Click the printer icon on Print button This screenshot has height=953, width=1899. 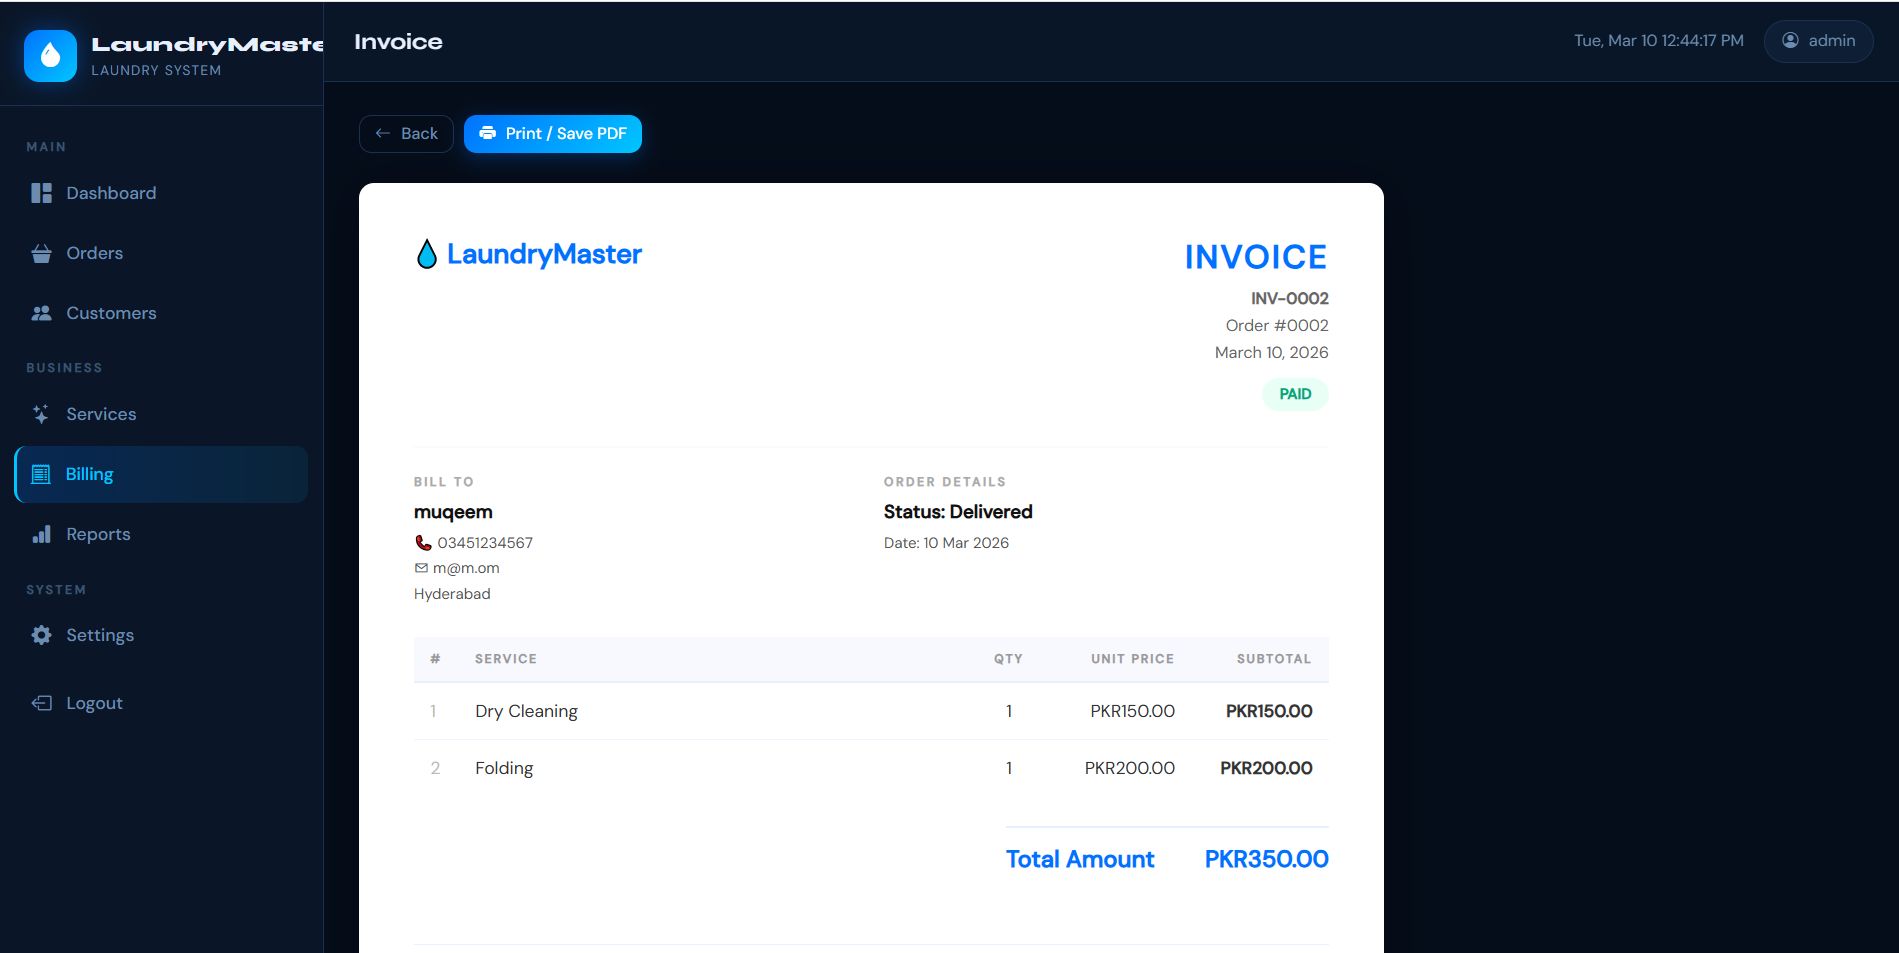(487, 133)
